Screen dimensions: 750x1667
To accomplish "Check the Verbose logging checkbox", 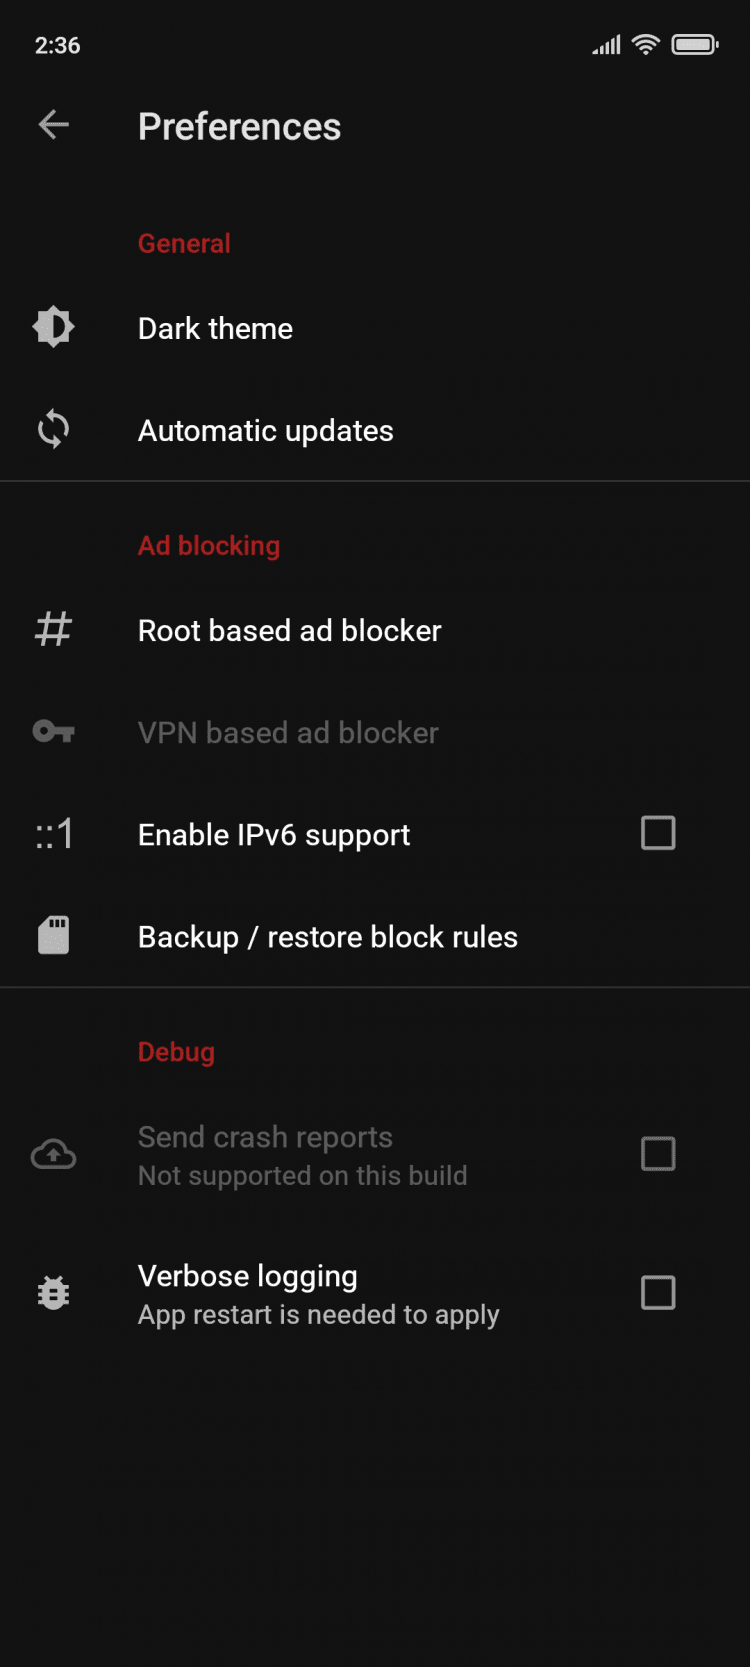I will click(658, 1293).
